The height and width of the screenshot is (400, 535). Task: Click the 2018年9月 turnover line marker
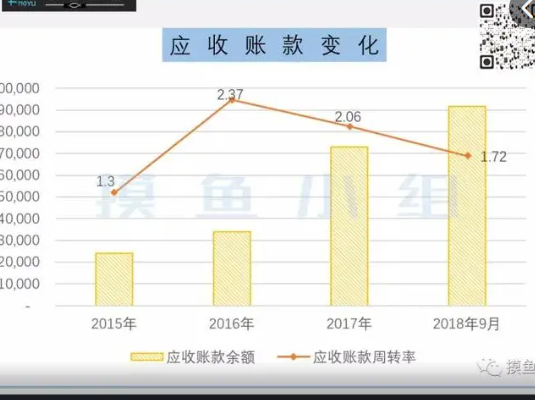click(x=468, y=156)
